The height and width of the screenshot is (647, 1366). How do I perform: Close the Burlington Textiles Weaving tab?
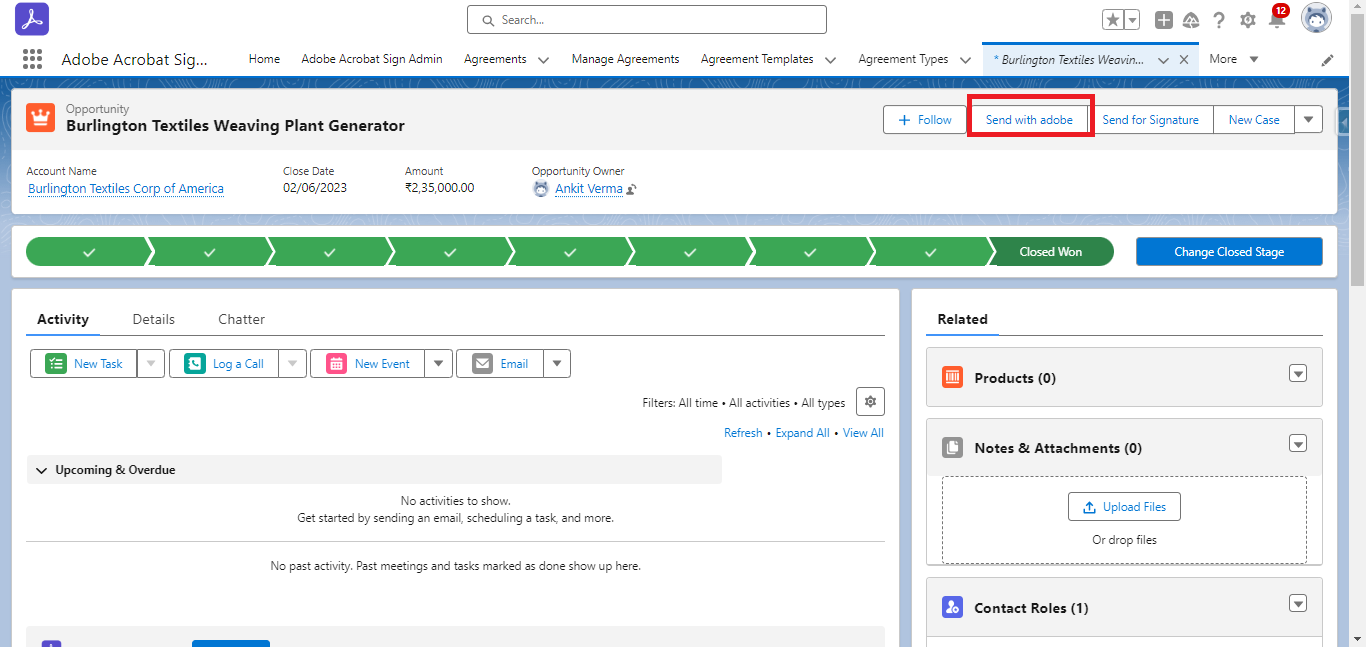[1184, 60]
